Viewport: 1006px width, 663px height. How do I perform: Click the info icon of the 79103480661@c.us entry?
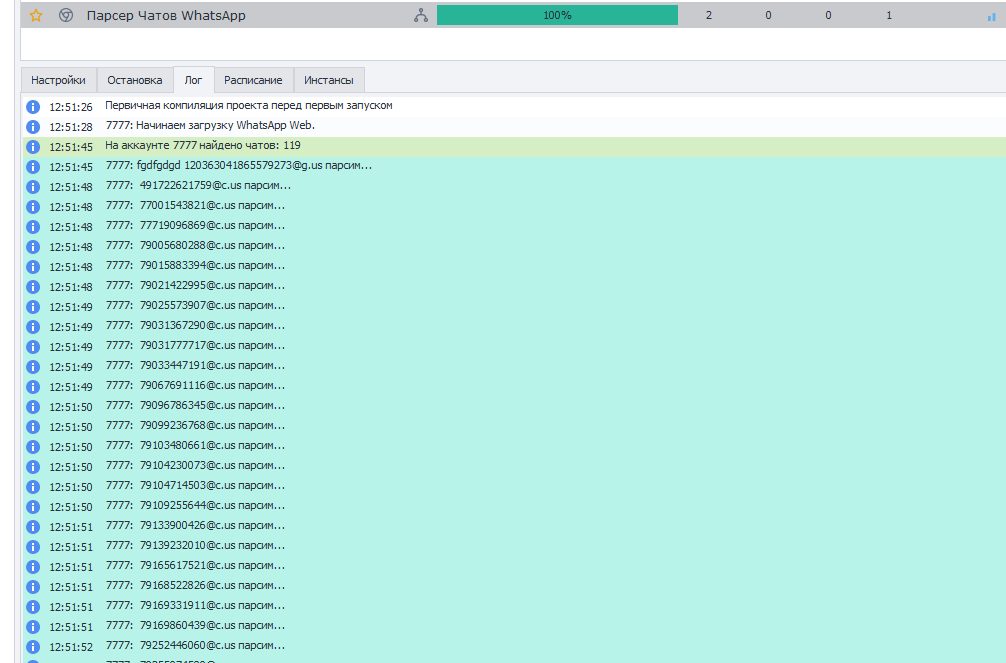[x=33, y=447]
